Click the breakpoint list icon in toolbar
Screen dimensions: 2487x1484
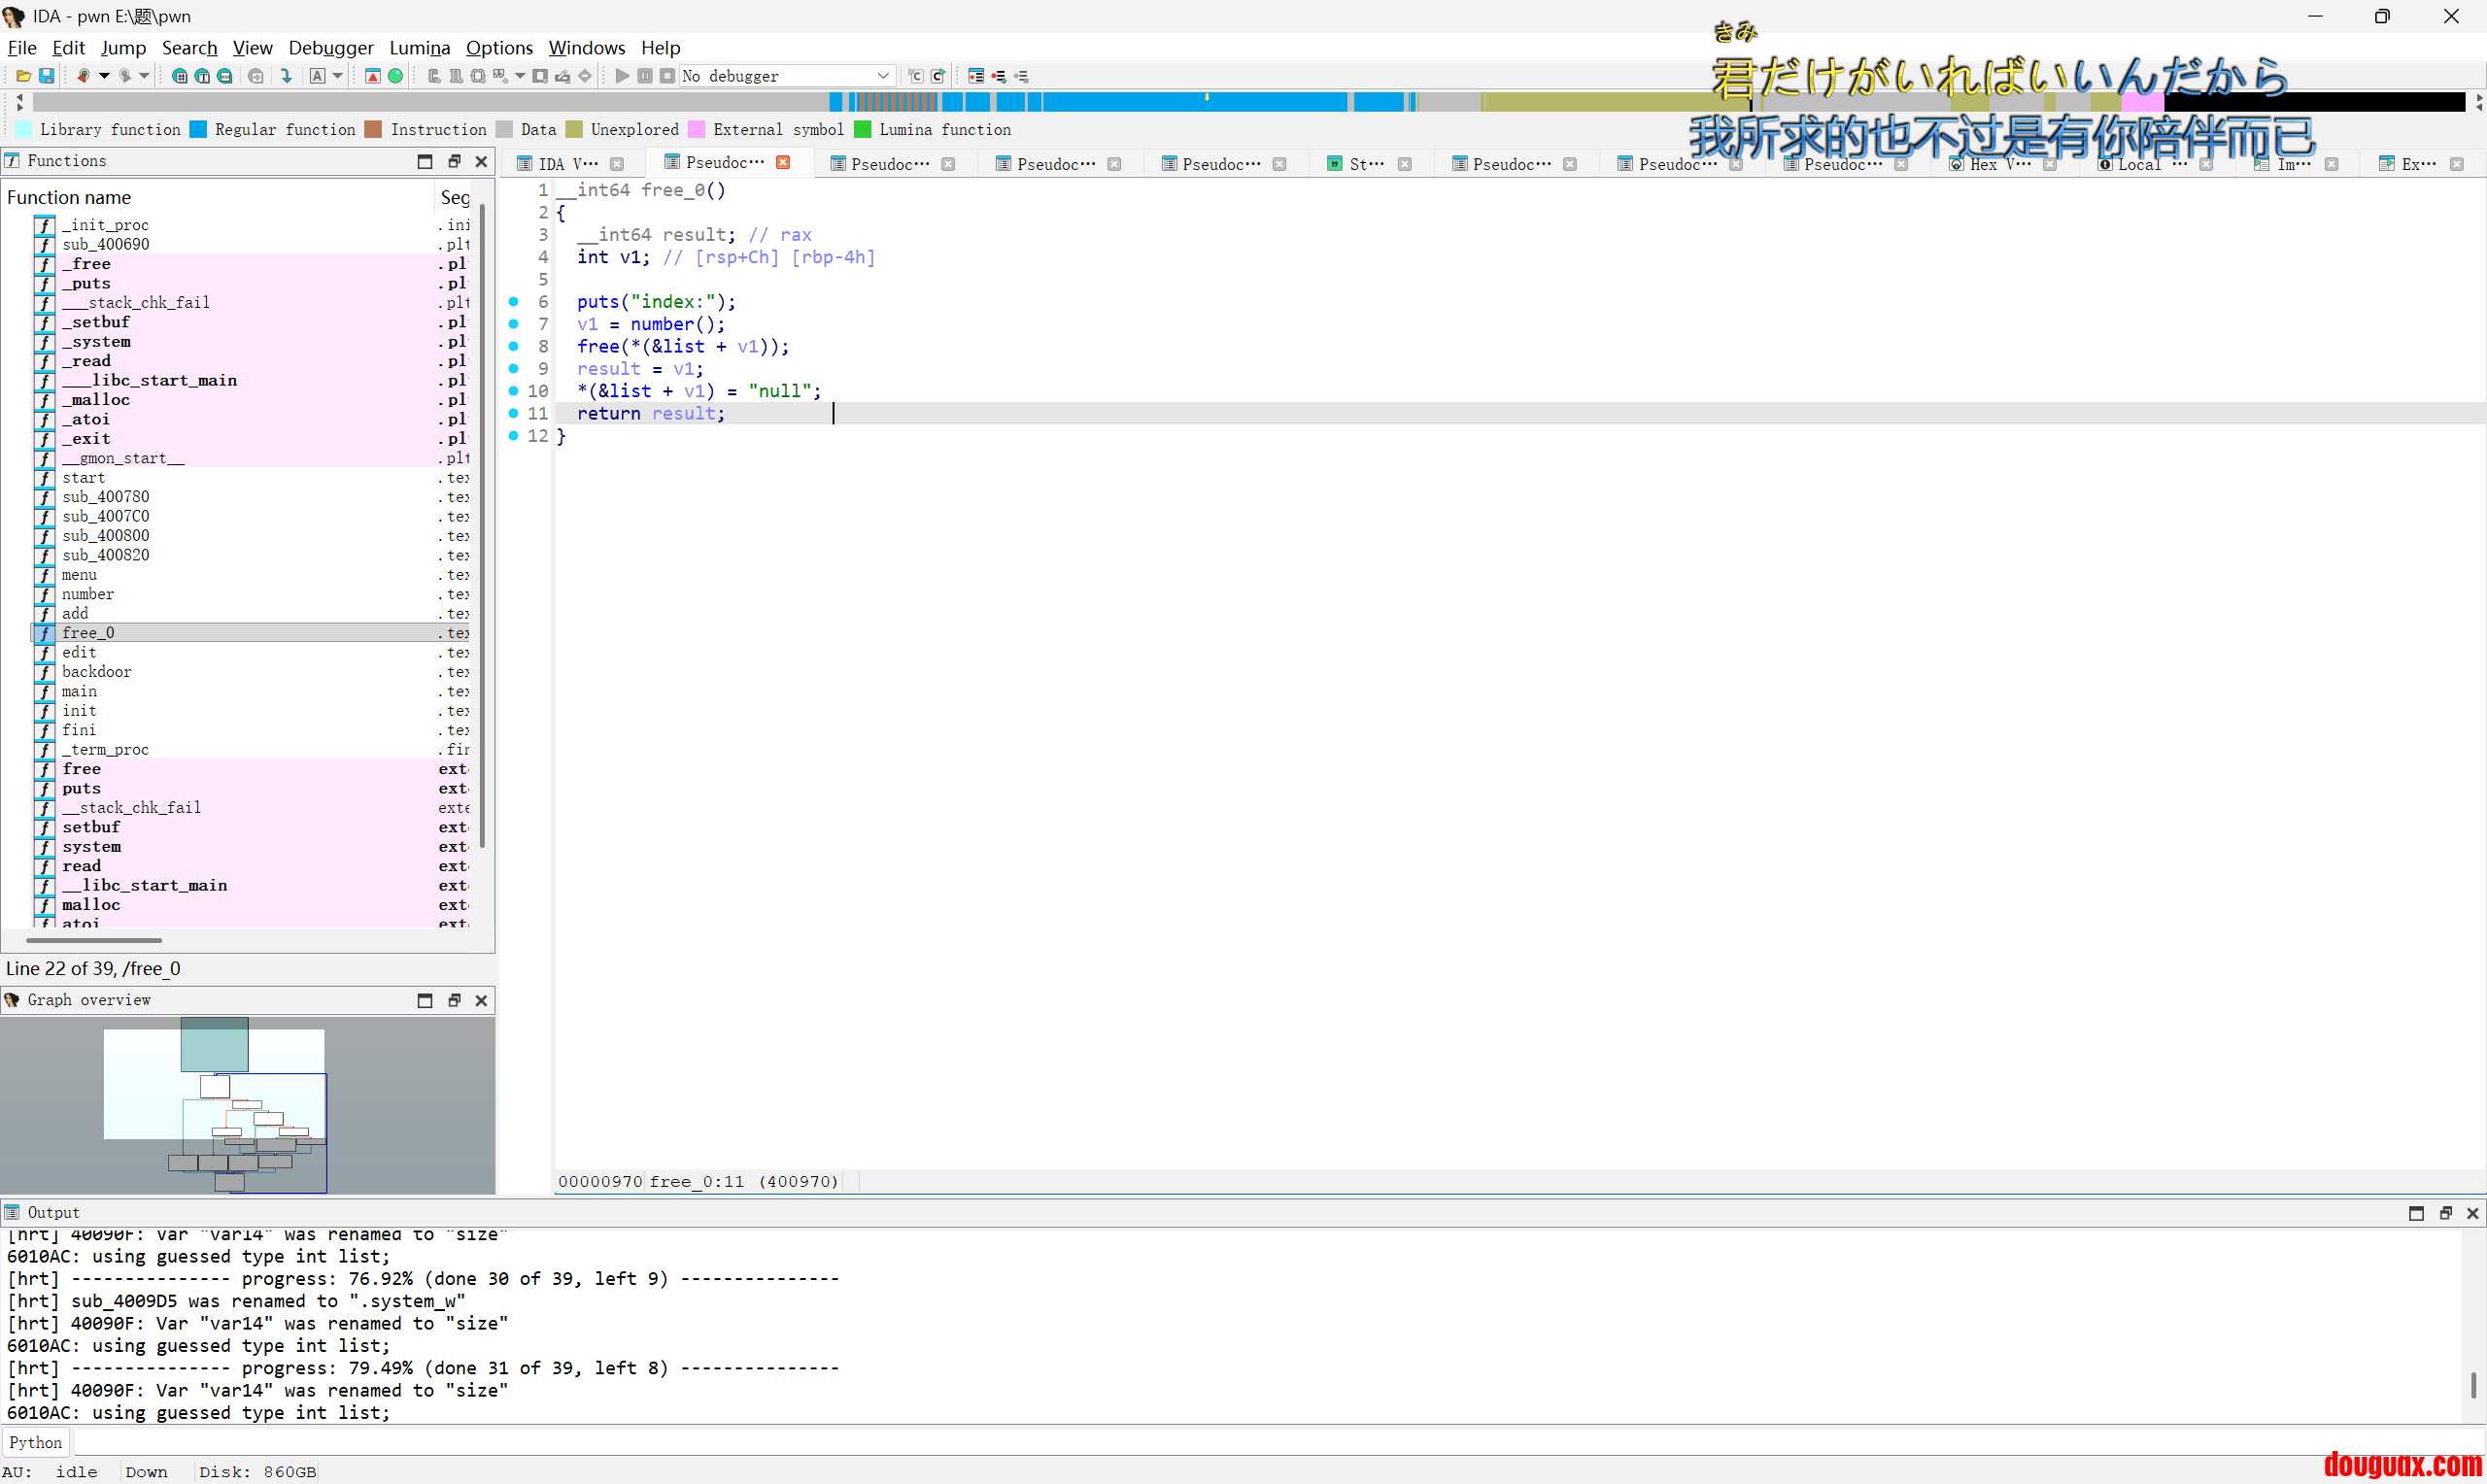click(976, 76)
